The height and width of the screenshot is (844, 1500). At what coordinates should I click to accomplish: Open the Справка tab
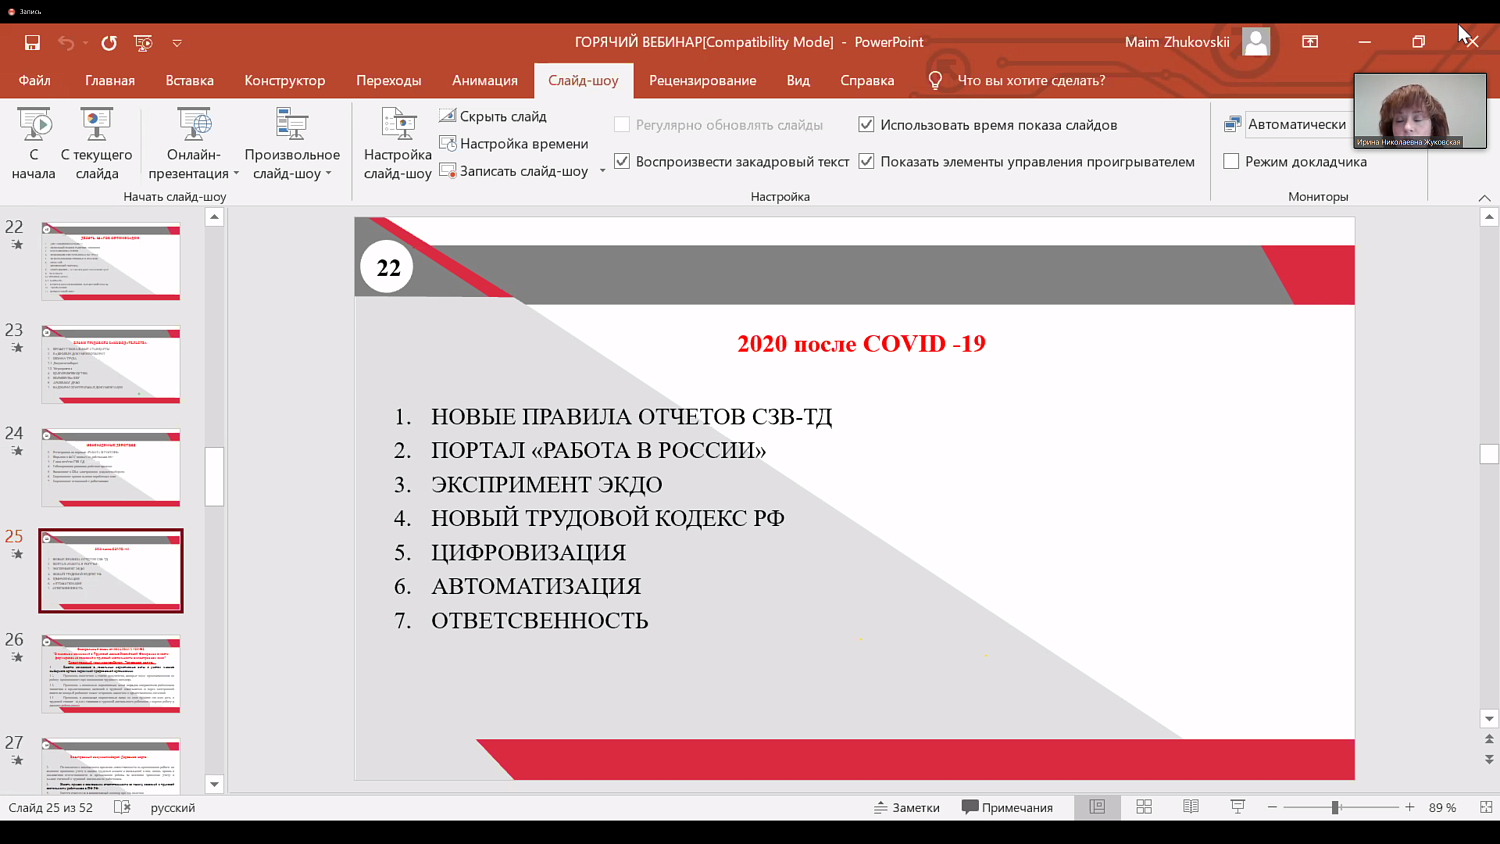click(867, 80)
